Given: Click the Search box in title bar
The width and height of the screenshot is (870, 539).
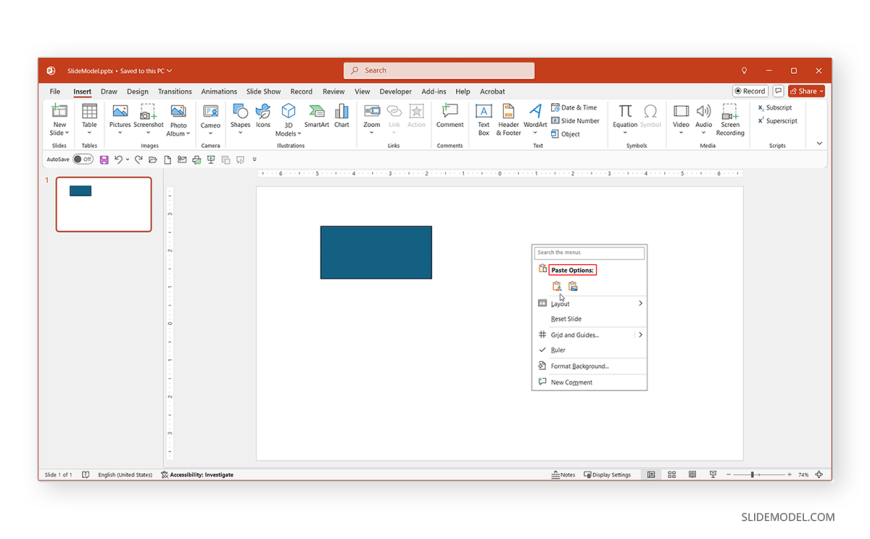Looking at the screenshot, I should [x=439, y=70].
